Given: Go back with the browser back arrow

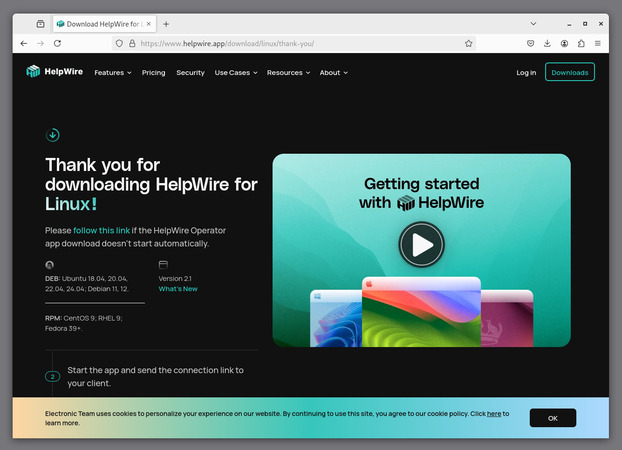Looking at the screenshot, I should point(24,43).
